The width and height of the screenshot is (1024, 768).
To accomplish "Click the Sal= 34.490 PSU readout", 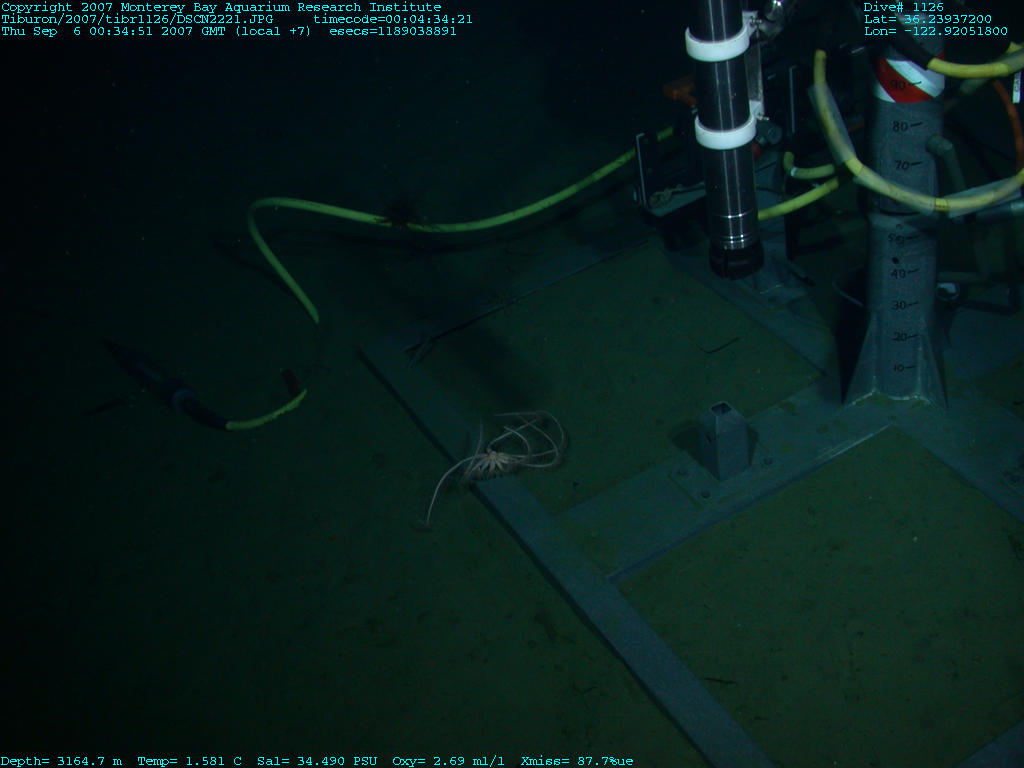I will 317,761.
